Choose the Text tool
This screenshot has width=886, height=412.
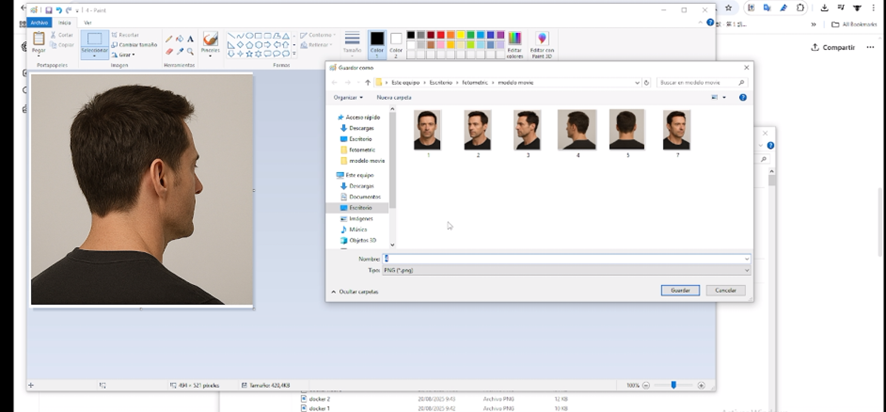pos(190,40)
